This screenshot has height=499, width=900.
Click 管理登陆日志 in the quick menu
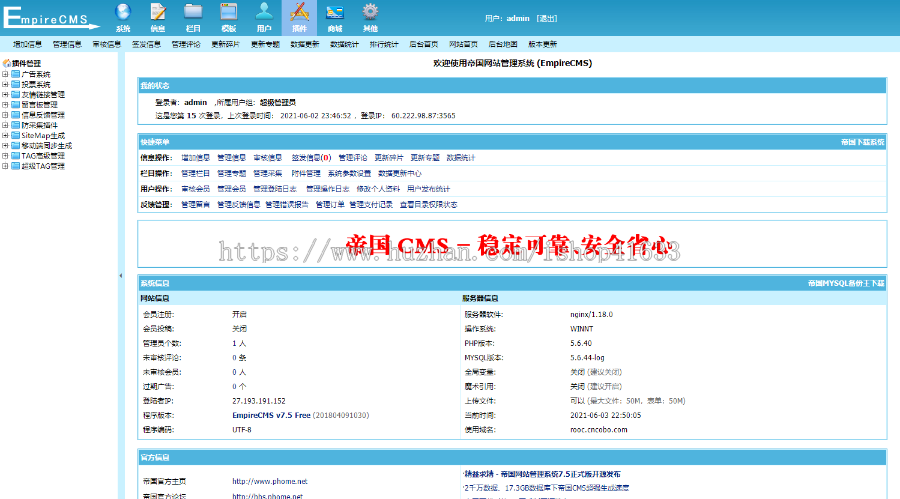pyautogui.click(x=275, y=188)
